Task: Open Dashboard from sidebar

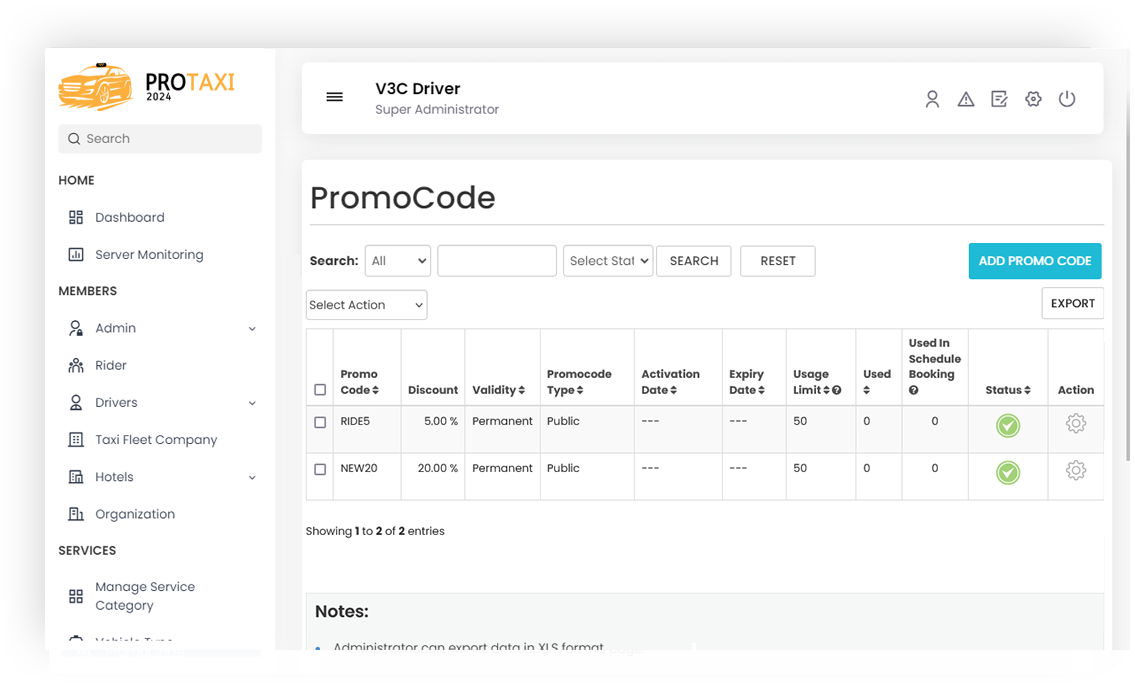Action: pos(130,217)
